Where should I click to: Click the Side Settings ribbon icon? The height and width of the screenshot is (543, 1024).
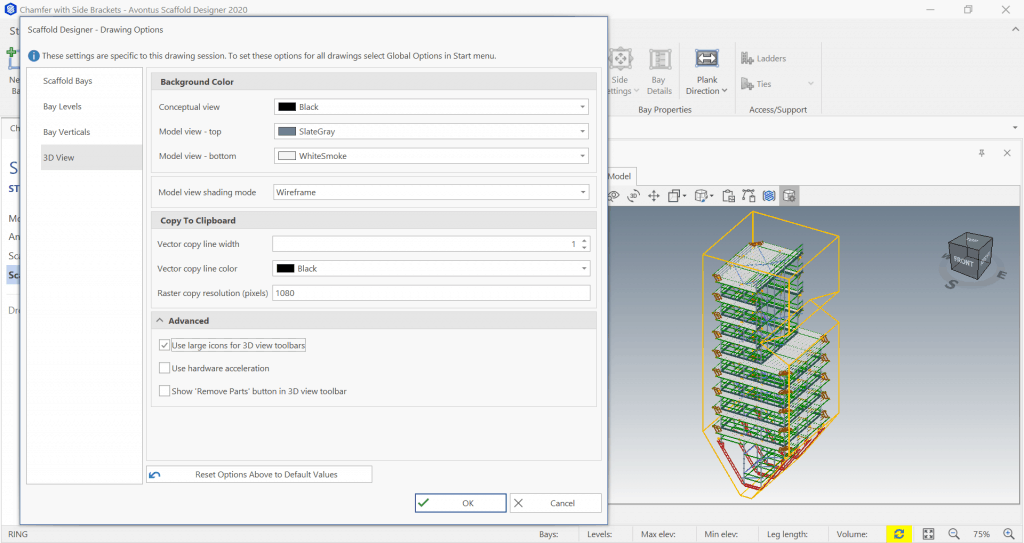(x=620, y=59)
